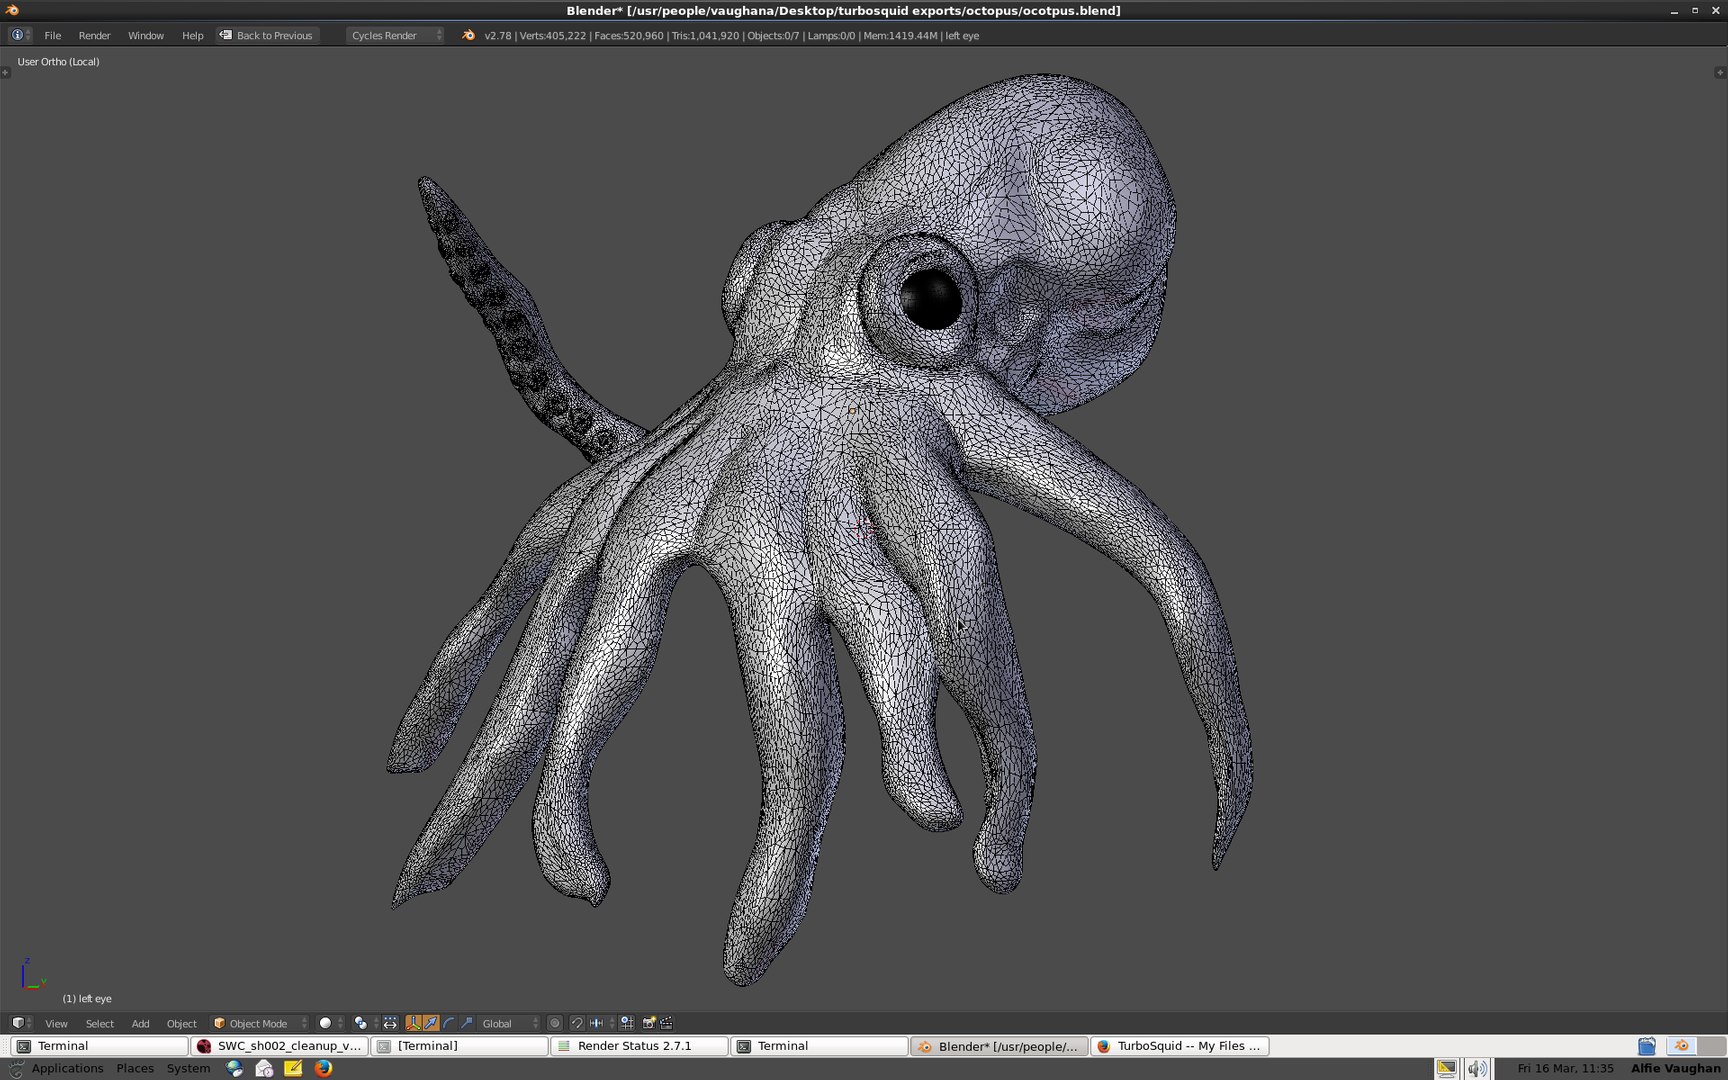Toggle the snap align-to-grid icon
The width and height of the screenshot is (1728, 1080).
click(x=627, y=1023)
